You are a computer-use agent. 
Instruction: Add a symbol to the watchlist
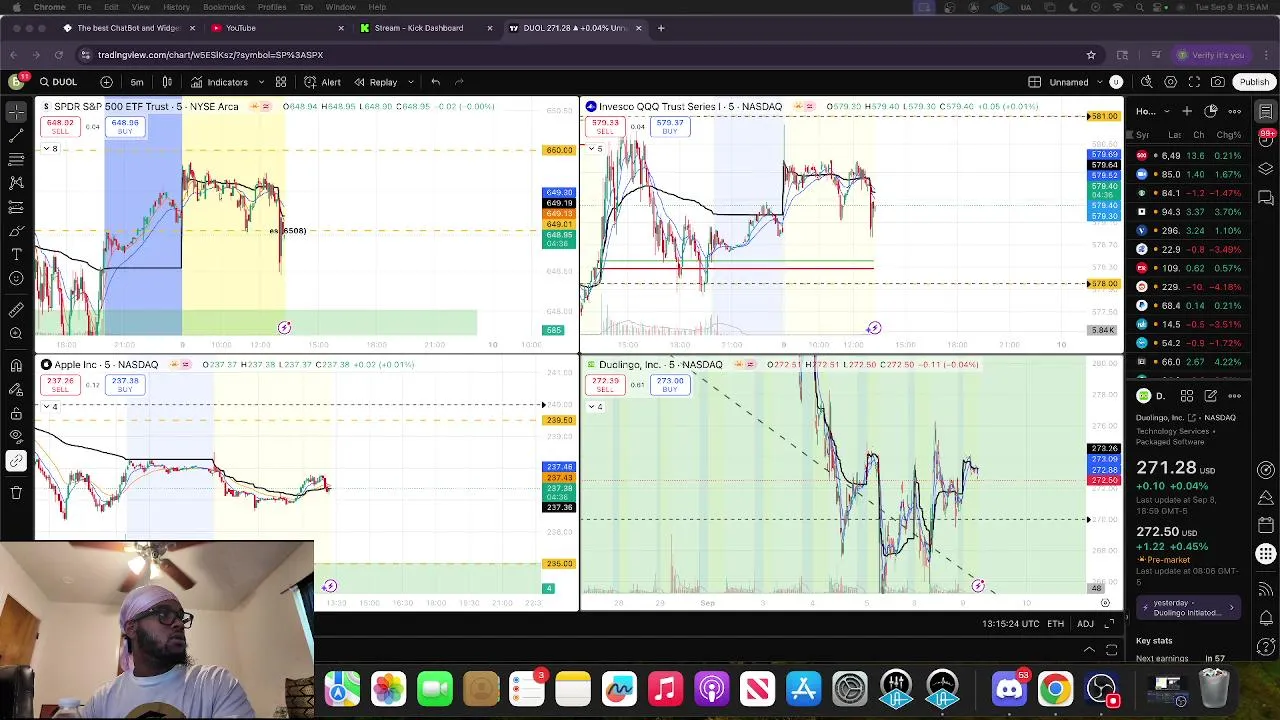[x=1187, y=111]
